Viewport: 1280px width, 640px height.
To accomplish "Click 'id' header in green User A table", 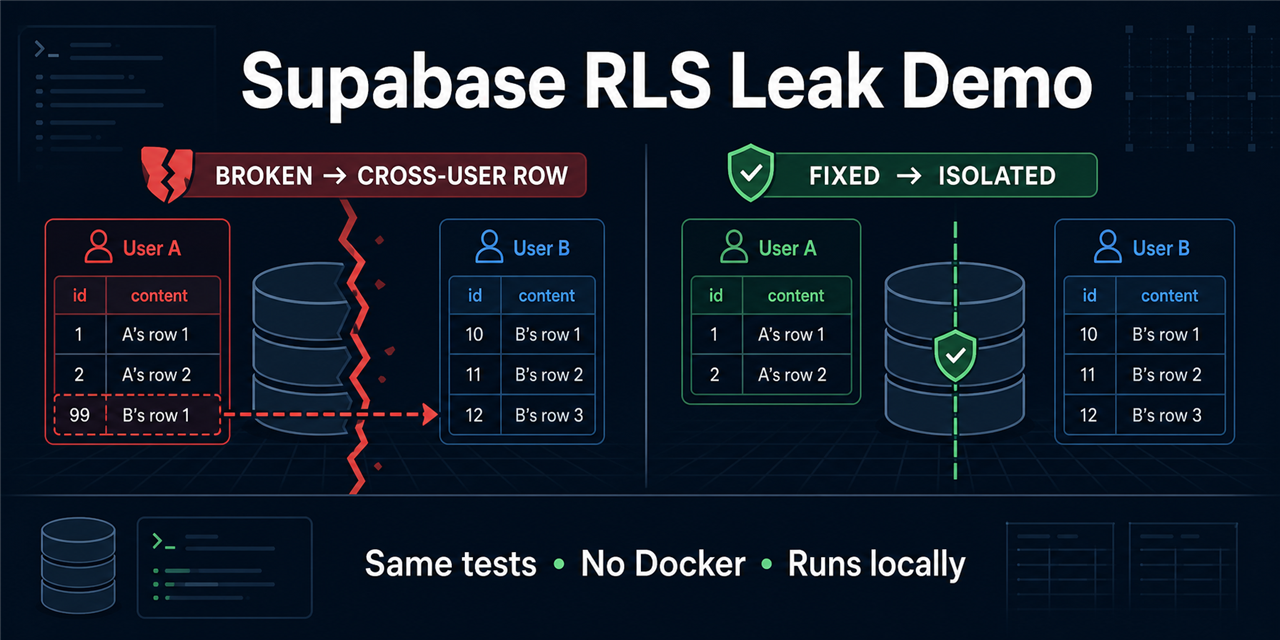I will pyautogui.click(x=716, y=295).
